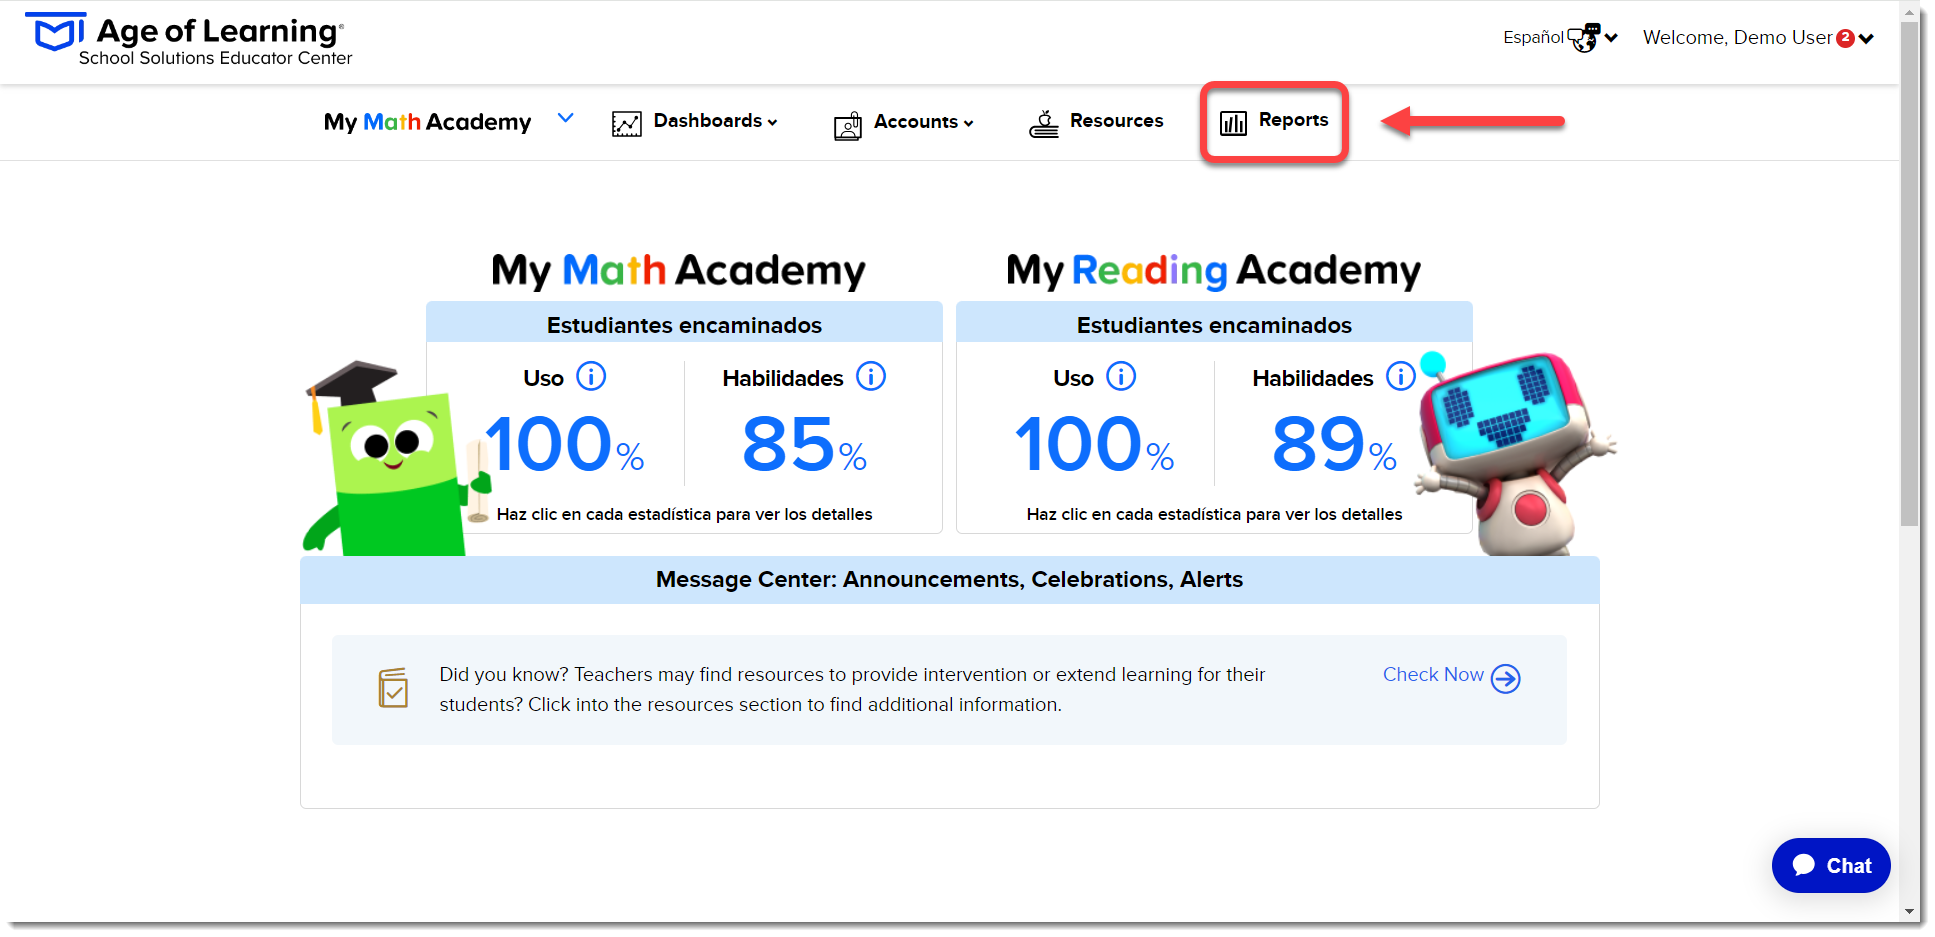This screenshot has height=937, width=1935.
Task: Click the red notification badge showing 2
Action: [1845, 38]
